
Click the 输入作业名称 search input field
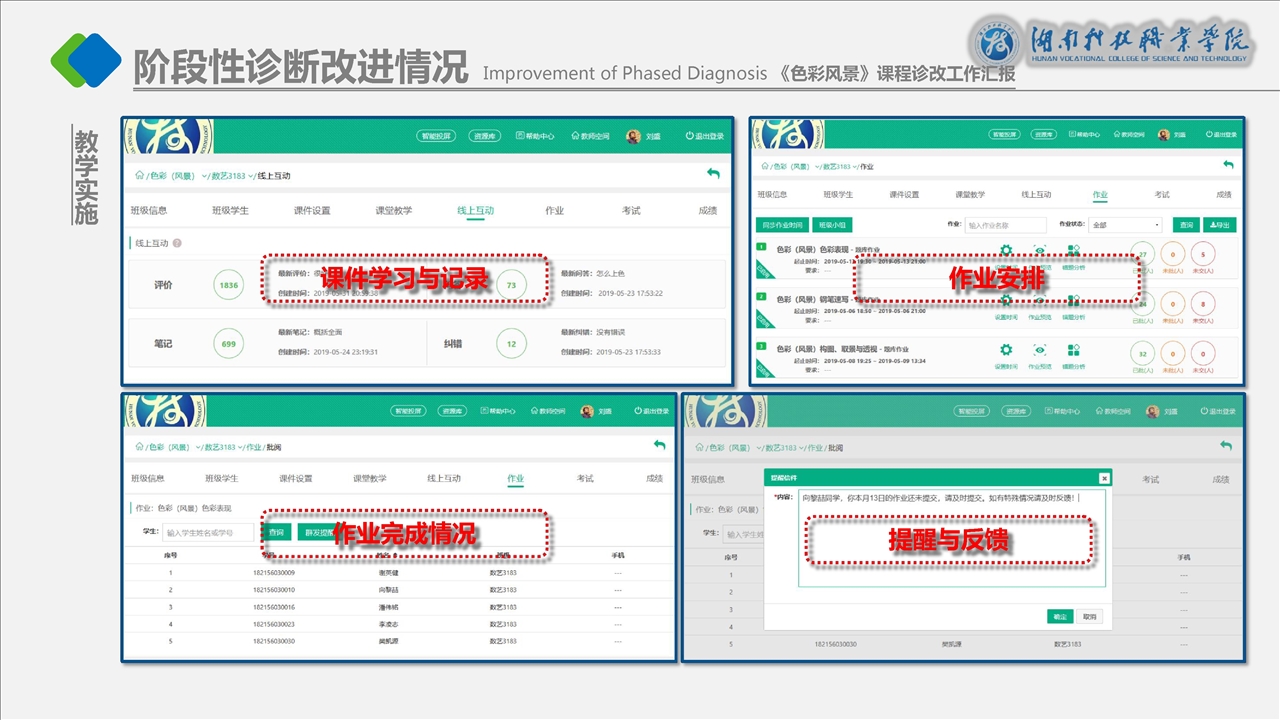point(1005,225)
